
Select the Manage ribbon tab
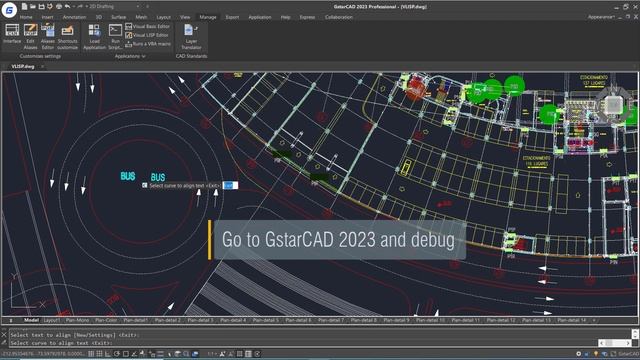208,17
